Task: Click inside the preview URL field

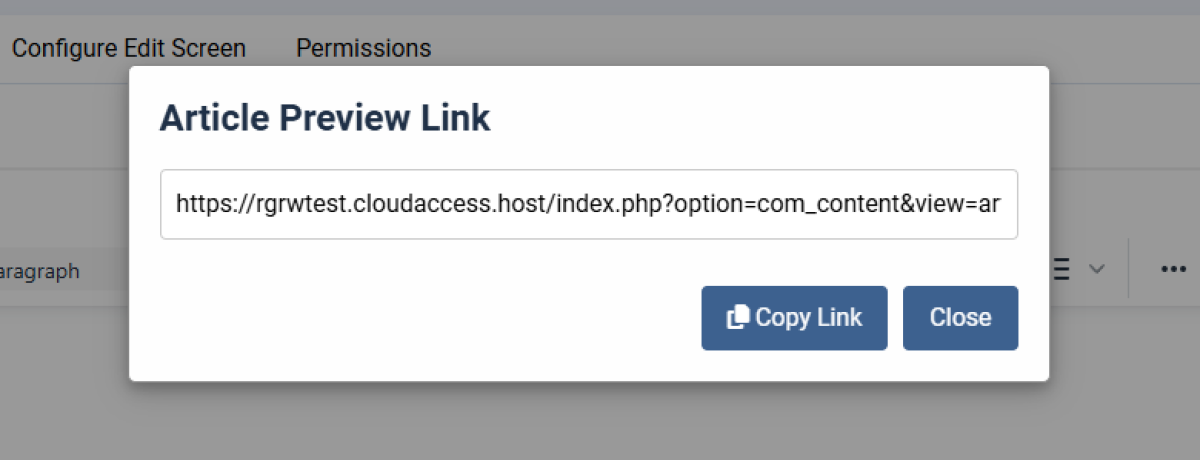Action: (589, 205)
